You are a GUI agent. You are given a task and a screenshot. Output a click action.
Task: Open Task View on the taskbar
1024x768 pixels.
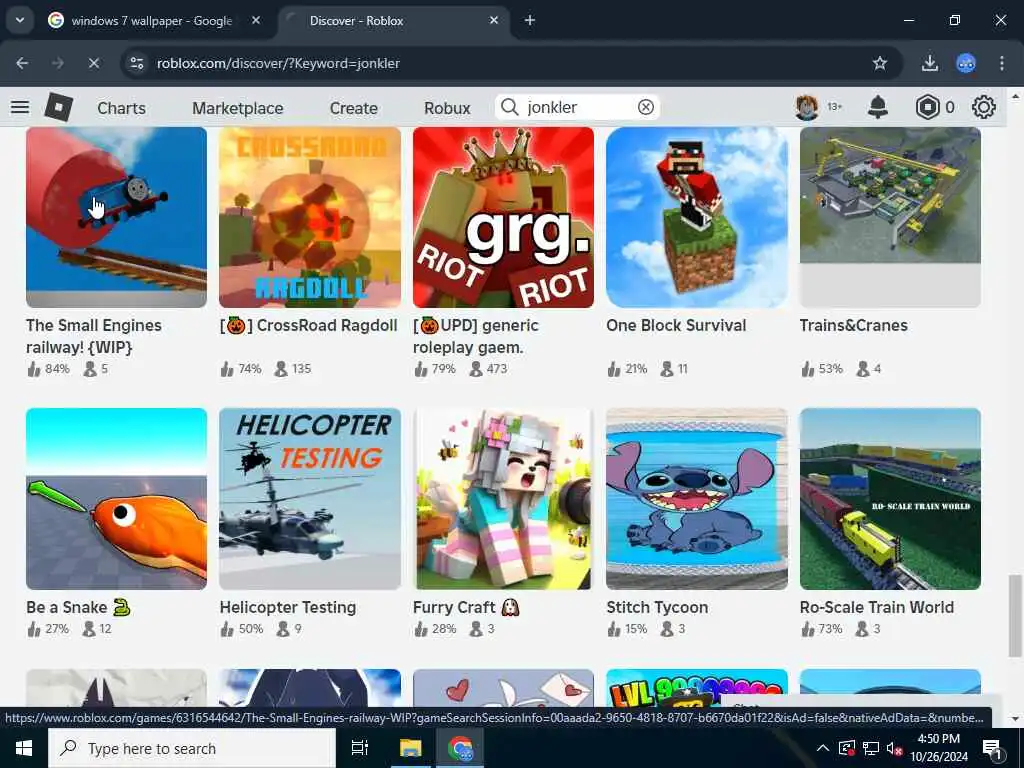click(x=359, y=748)
